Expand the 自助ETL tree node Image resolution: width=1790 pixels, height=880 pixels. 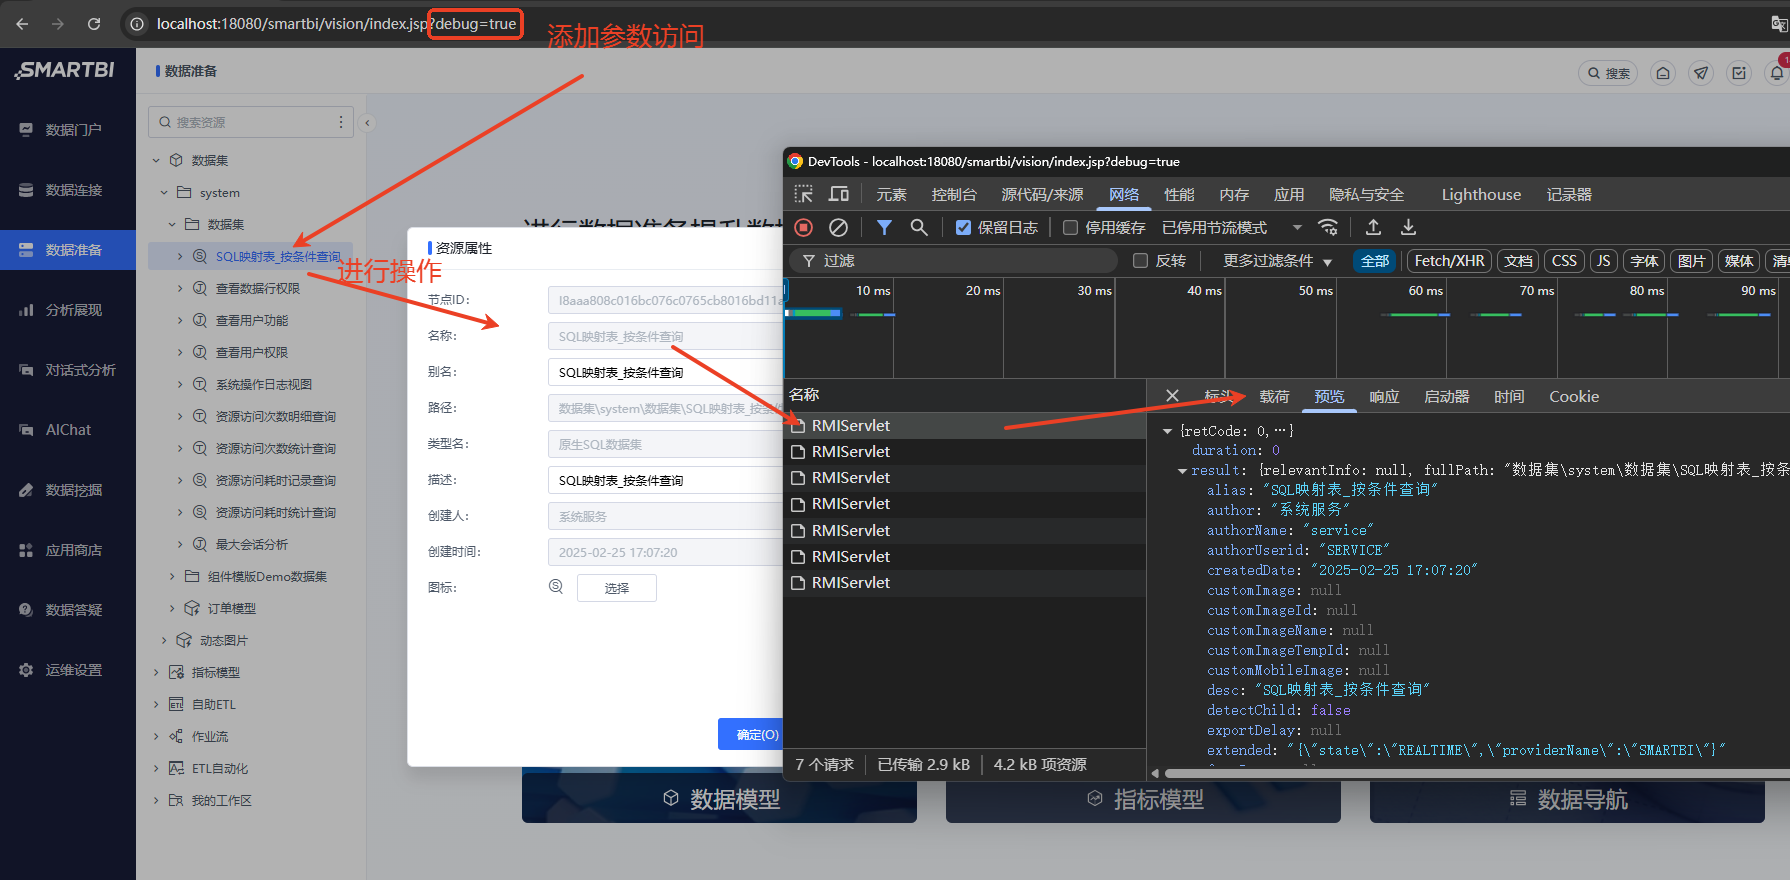tap(156, 704)
